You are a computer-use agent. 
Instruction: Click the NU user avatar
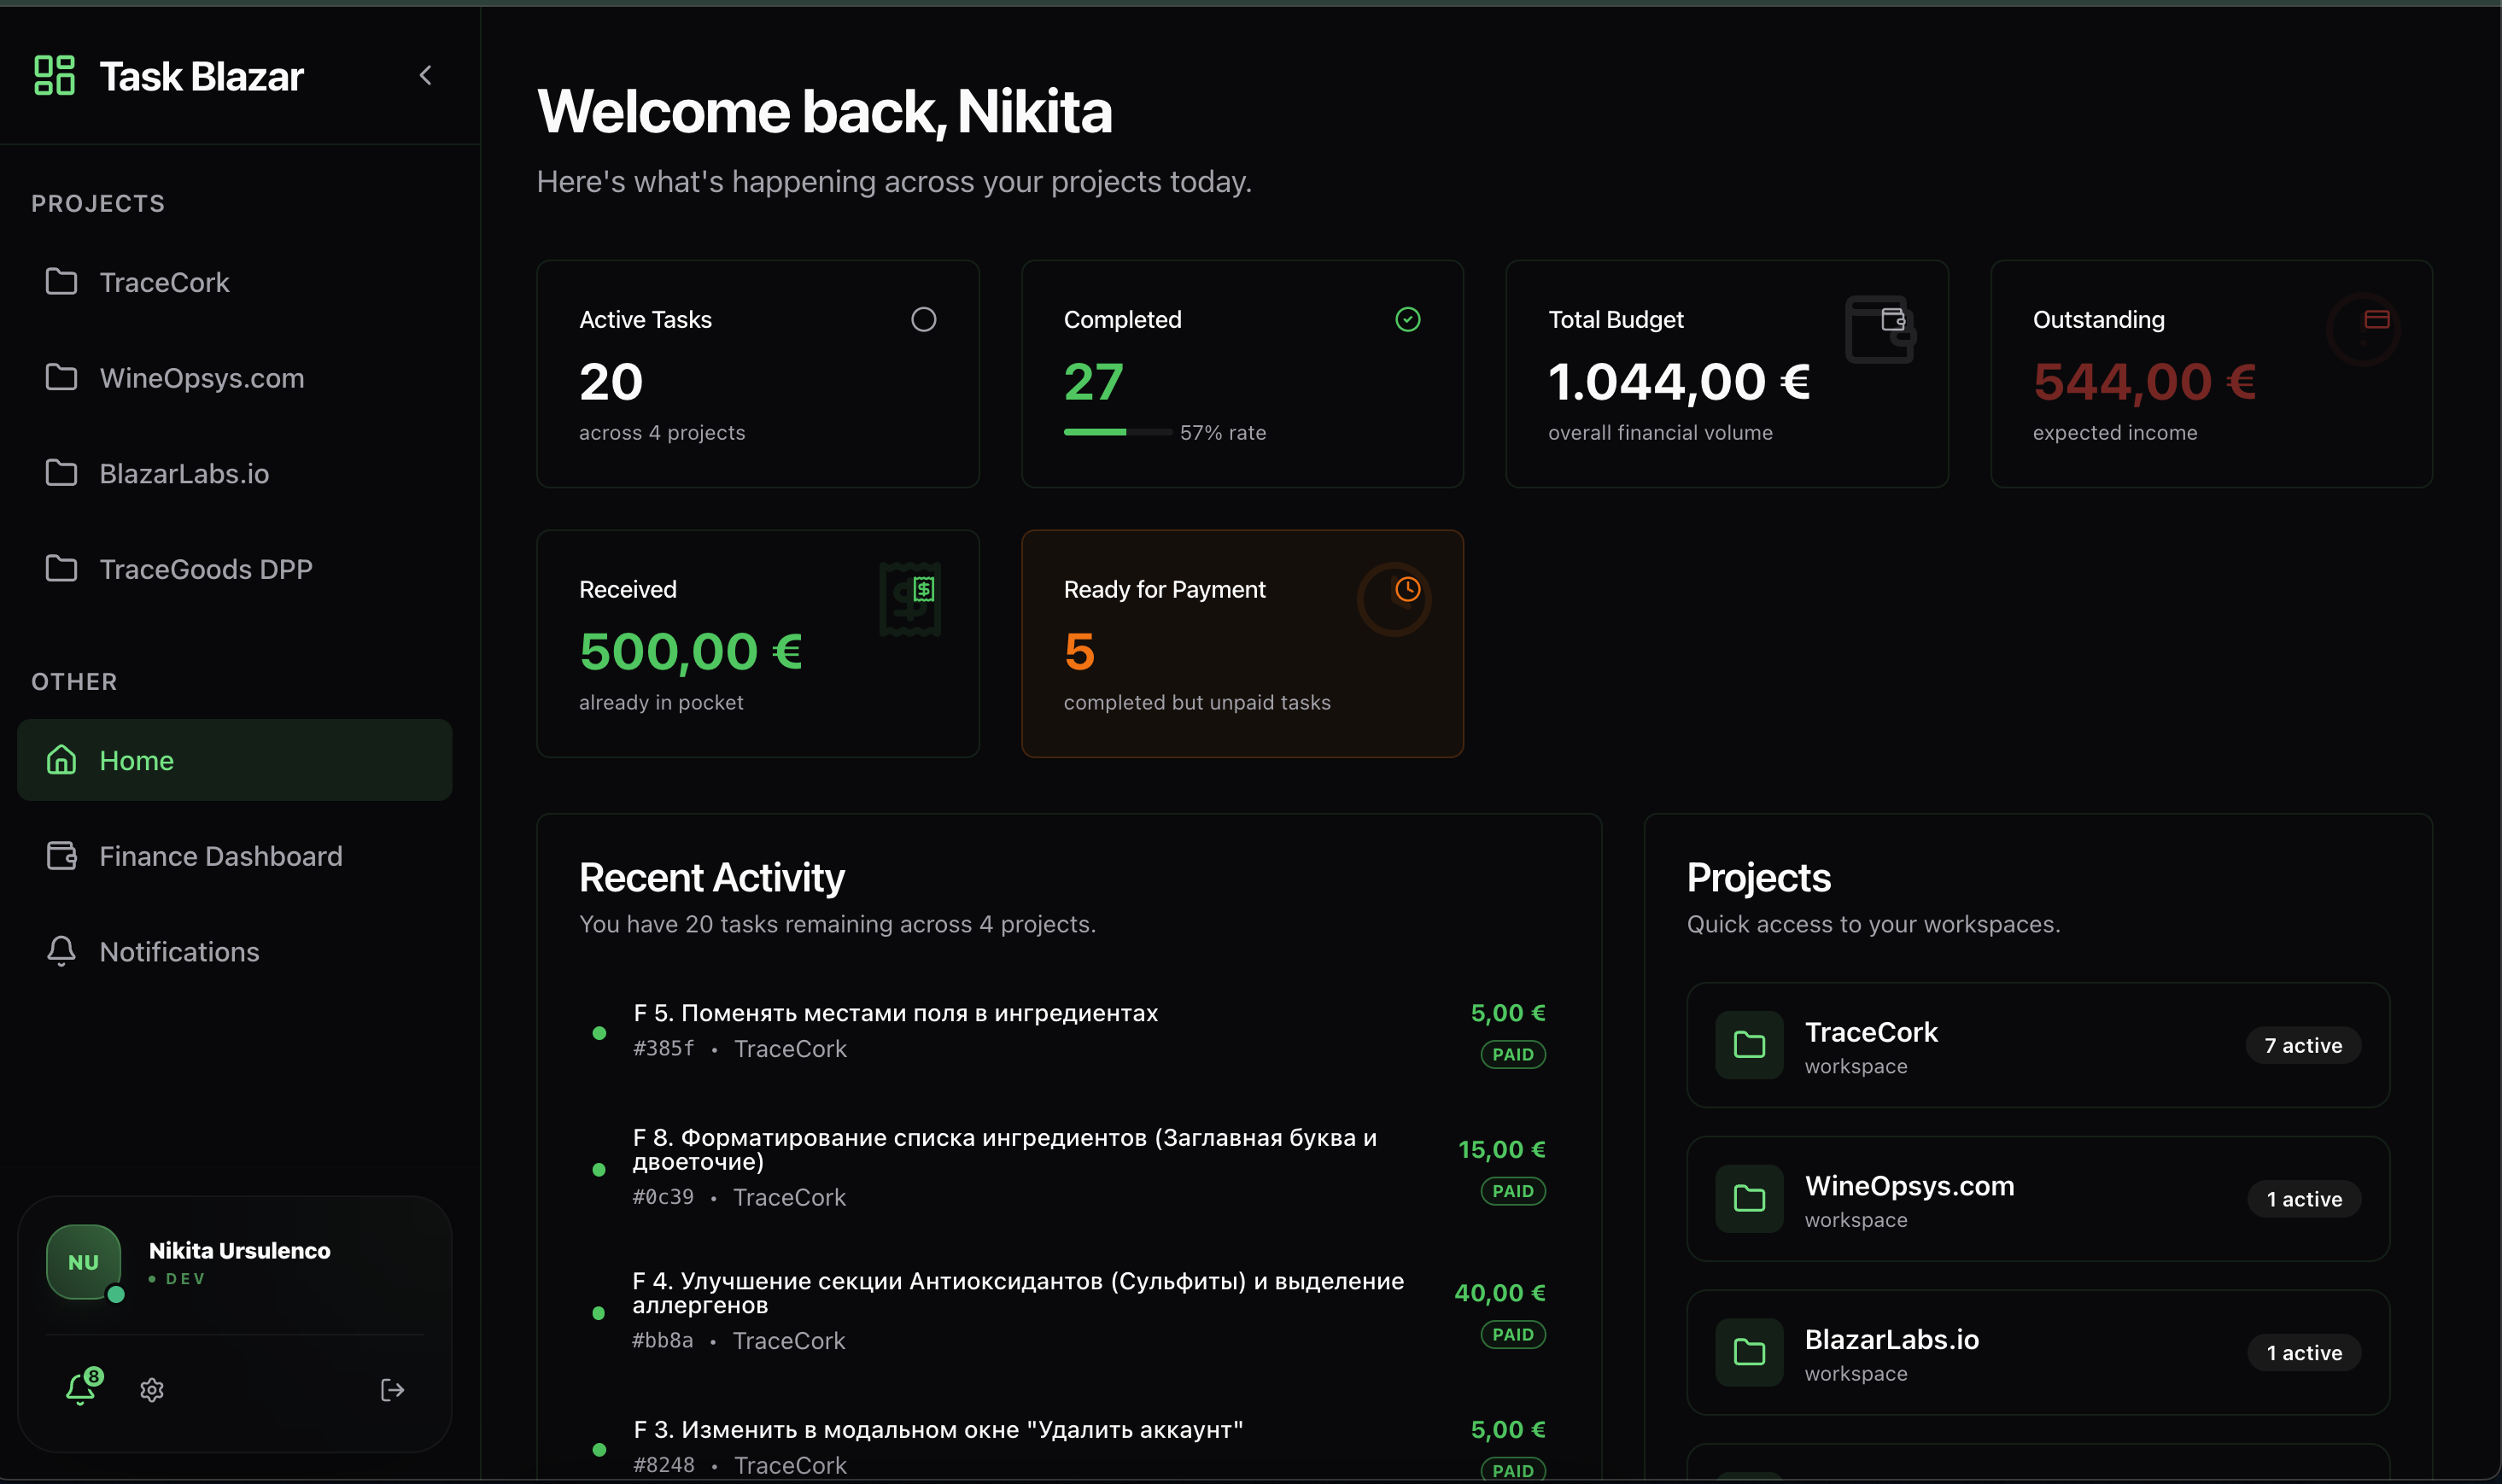(84, 1262)
